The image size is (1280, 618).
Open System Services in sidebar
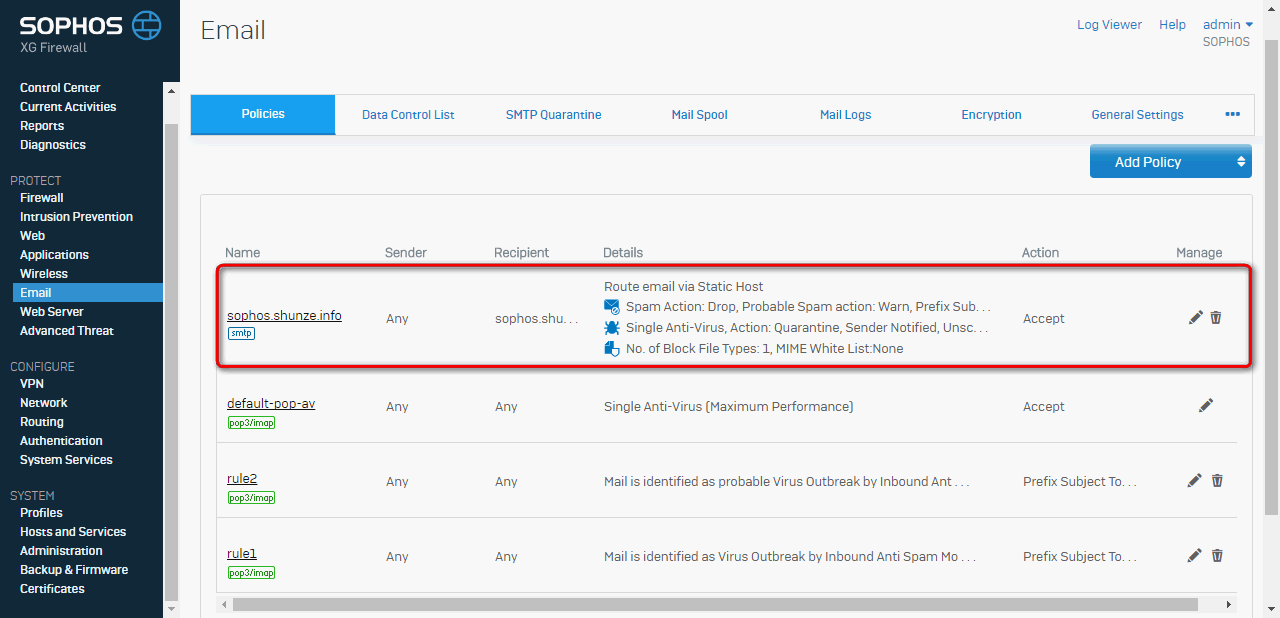[x=66, y=460]
